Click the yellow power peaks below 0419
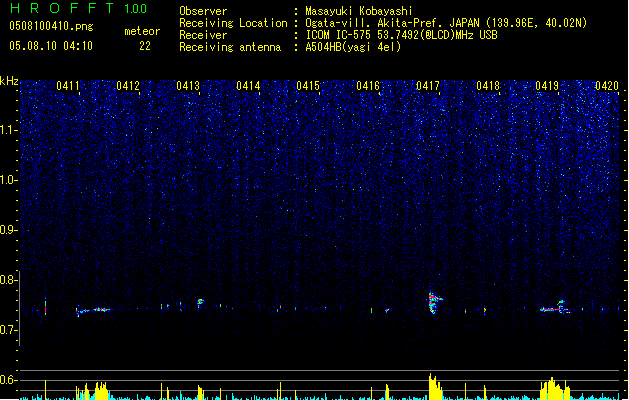This screenshot has height=400, width=629. [555, 388]
